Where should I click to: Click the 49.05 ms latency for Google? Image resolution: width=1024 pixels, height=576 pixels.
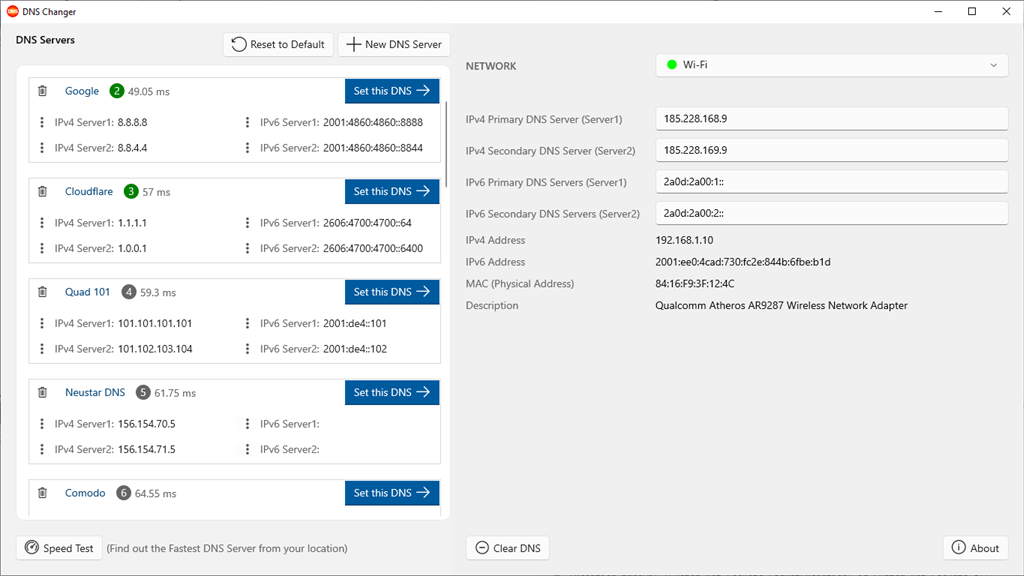[149, 91]
